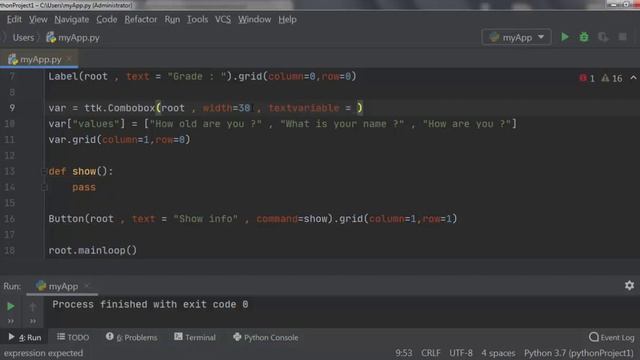Click line number 9 in gutter
The image size is (640, 360).
coord(12,108)
